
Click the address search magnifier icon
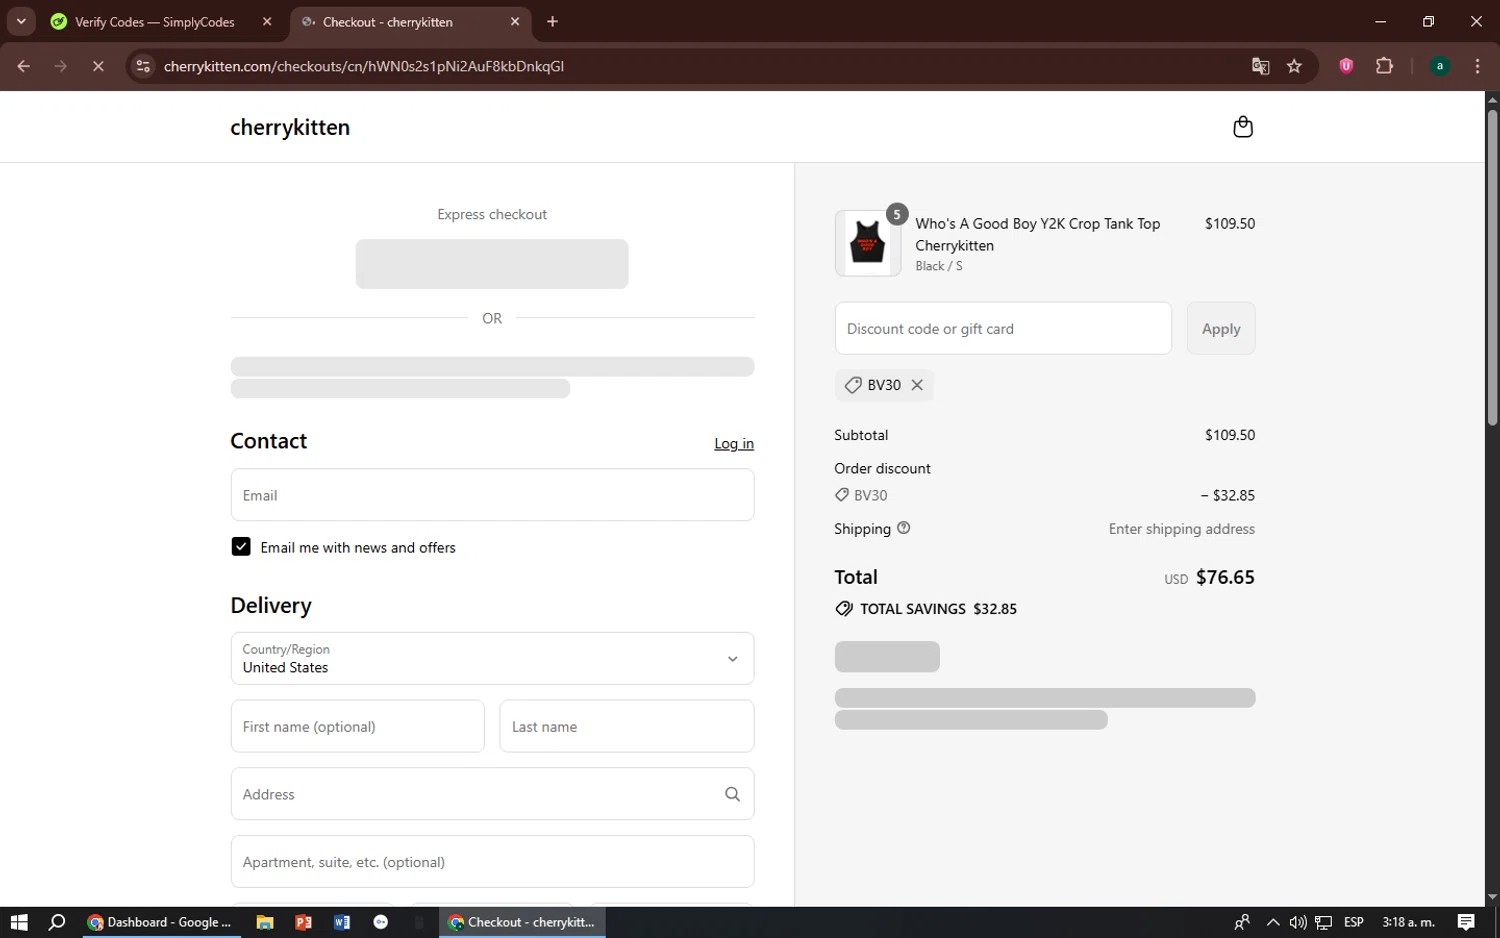732,794
